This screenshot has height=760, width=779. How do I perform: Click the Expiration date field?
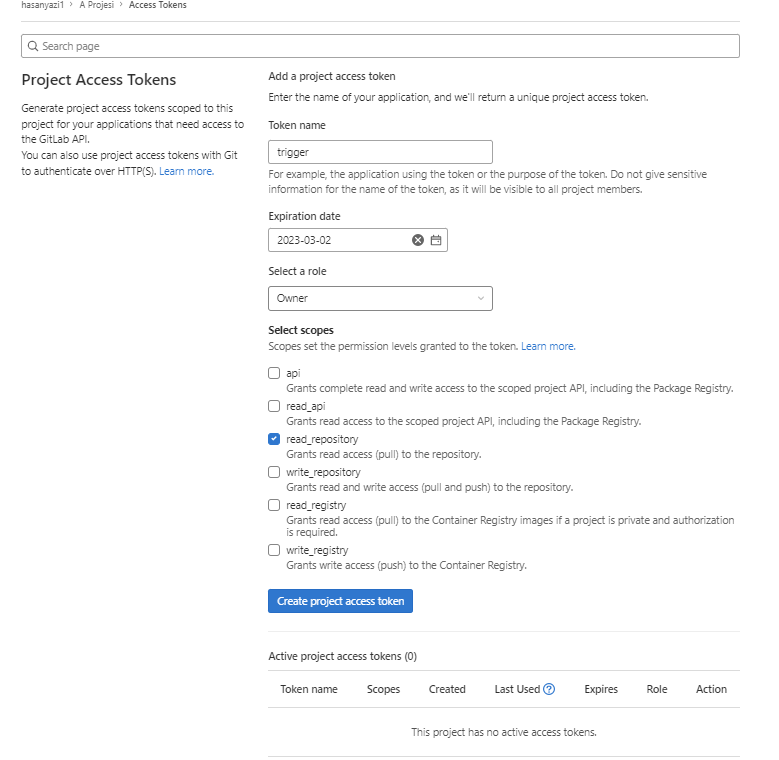pos(358,240)
